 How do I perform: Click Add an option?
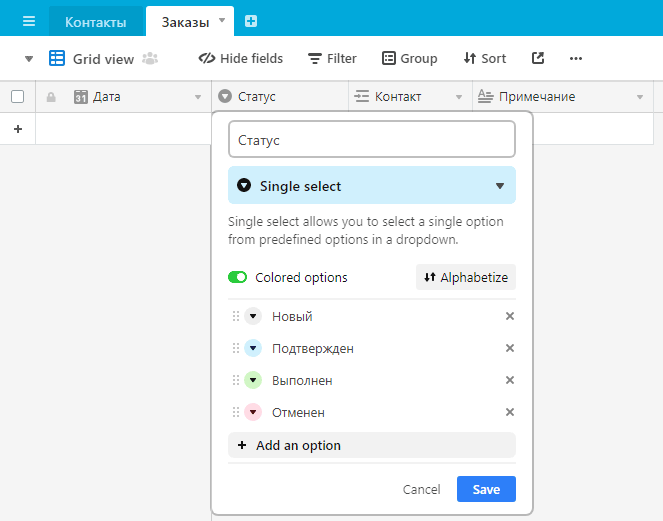(372, 445)
